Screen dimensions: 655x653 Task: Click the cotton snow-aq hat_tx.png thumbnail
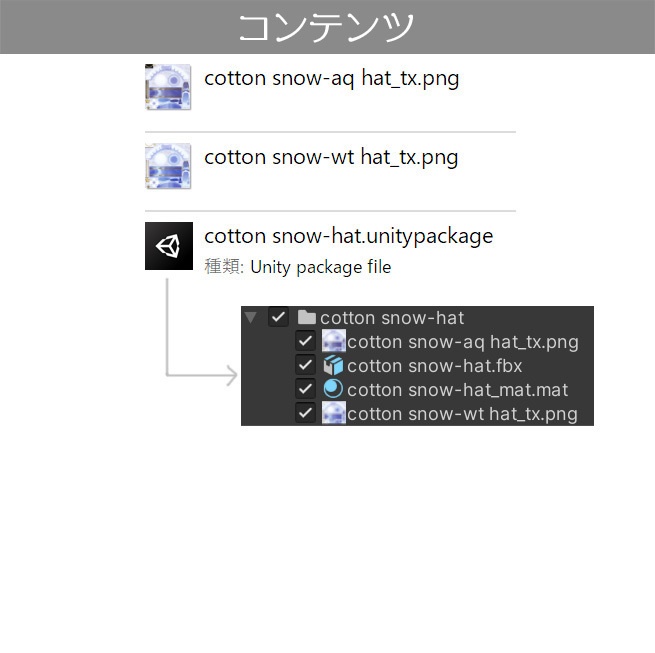point(168,87)
